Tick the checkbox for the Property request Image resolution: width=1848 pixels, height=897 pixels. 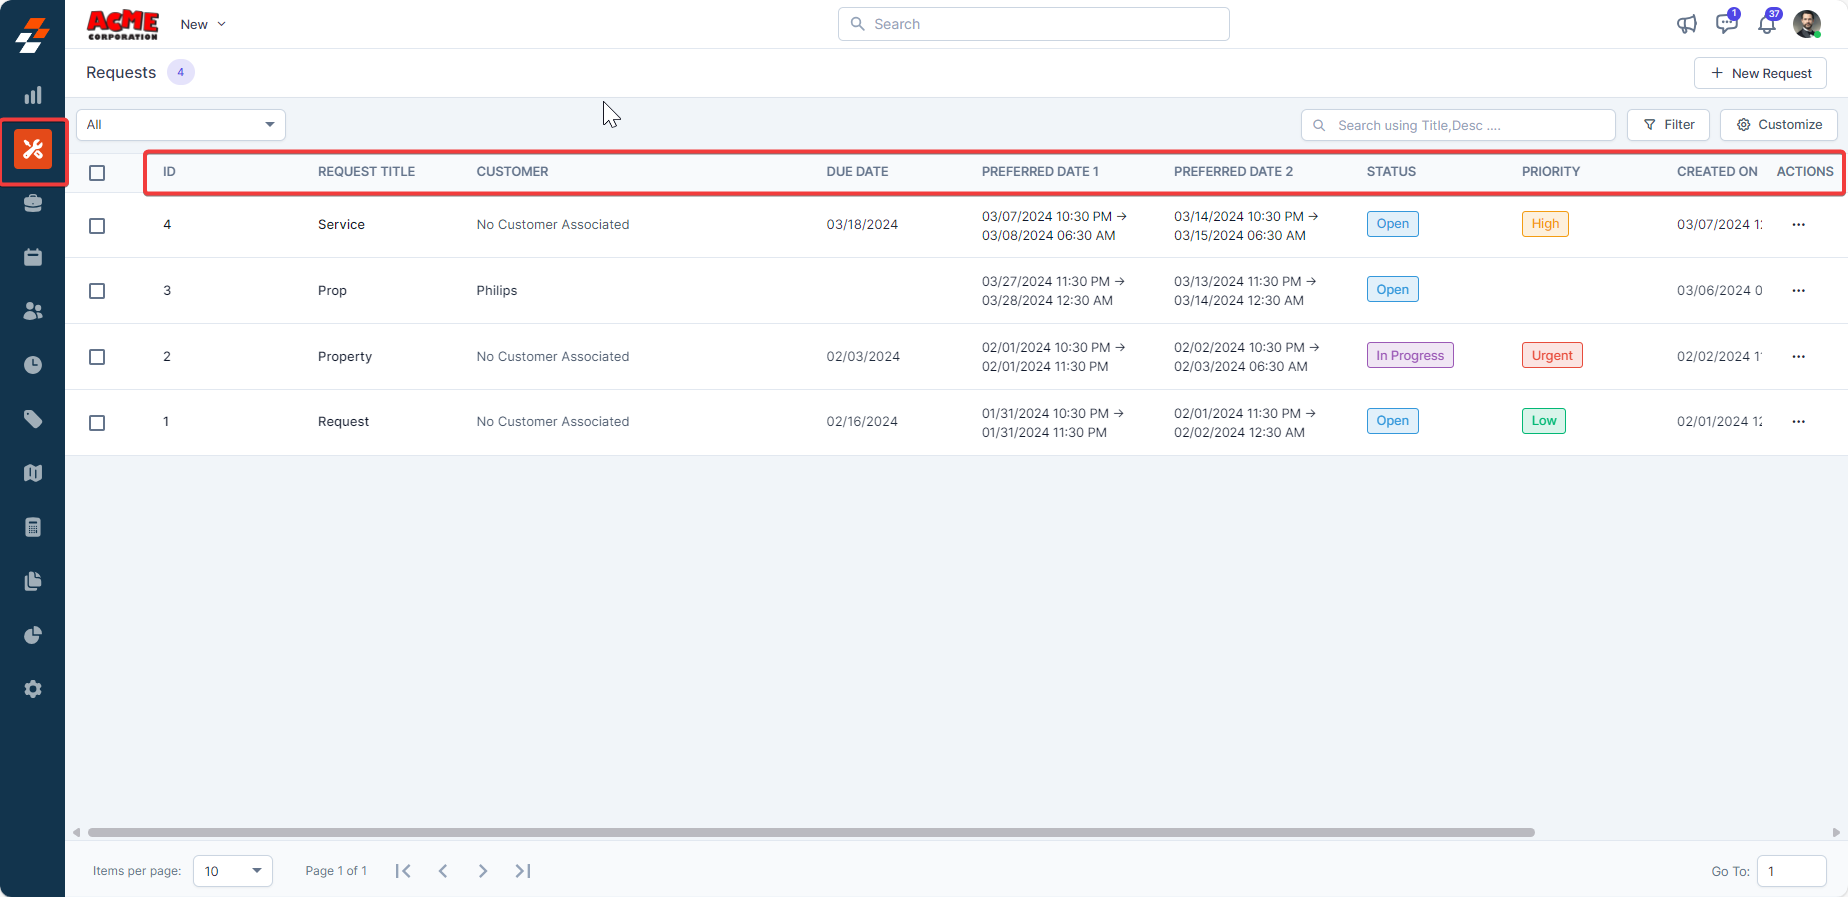[97, 357]
